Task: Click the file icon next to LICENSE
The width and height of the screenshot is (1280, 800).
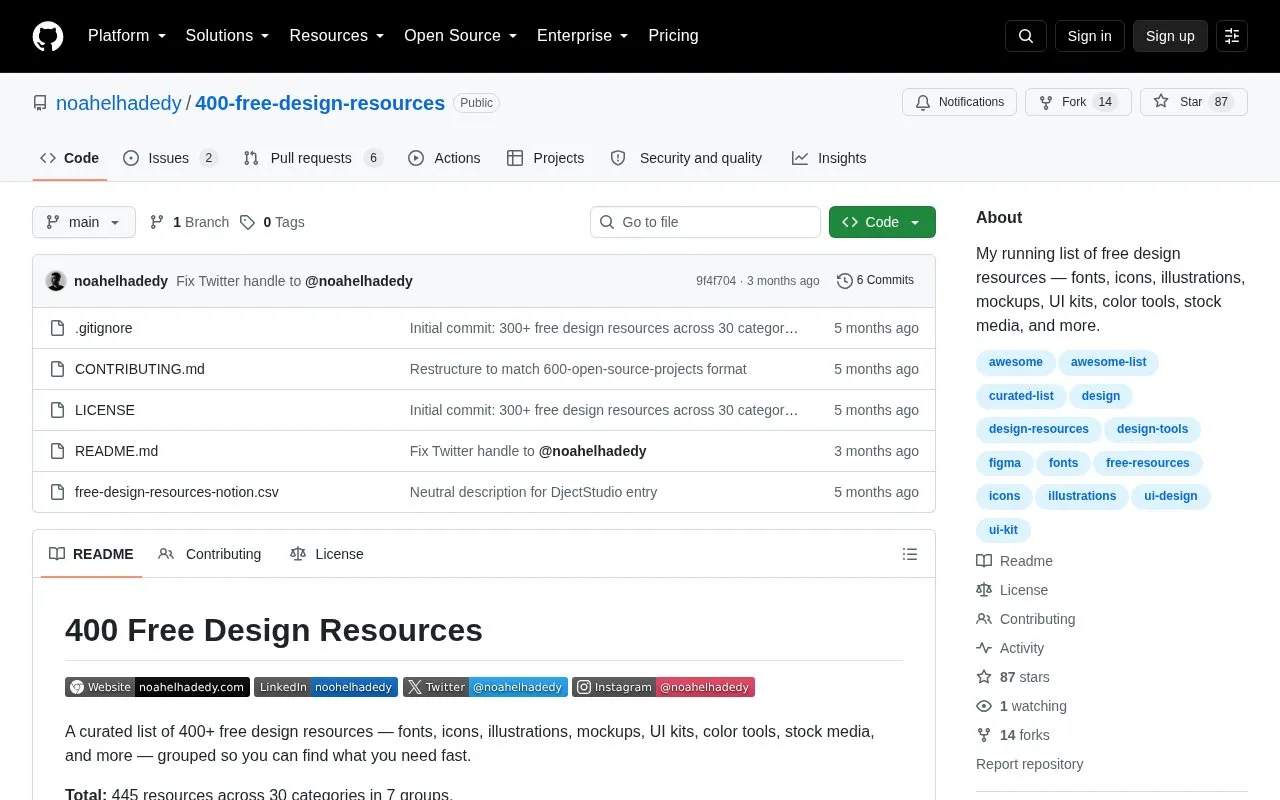Action: [x=58, y=410]
